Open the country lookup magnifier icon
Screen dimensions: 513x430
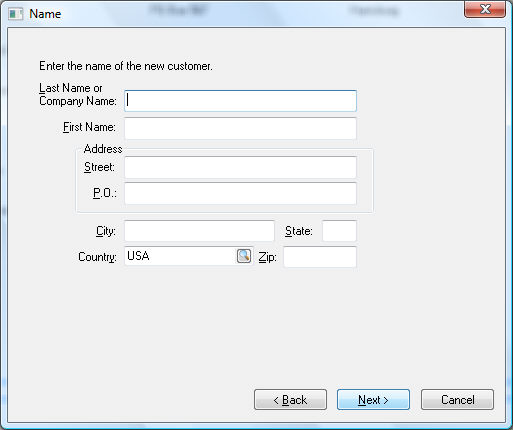244,256
